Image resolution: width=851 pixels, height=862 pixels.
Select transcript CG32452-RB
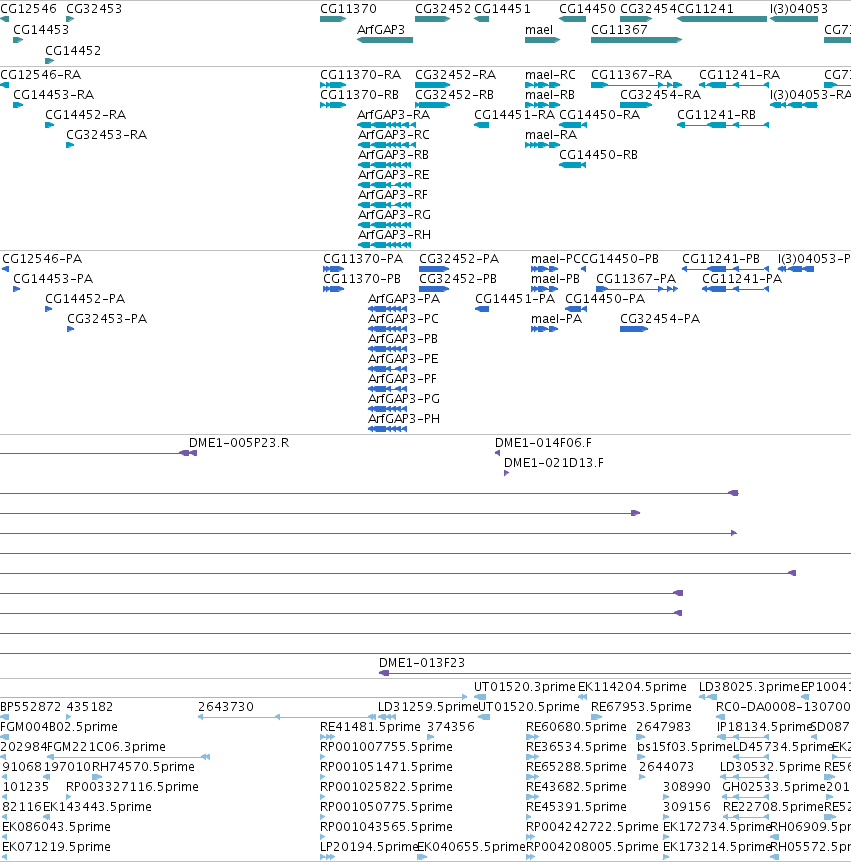pos(455,95)
